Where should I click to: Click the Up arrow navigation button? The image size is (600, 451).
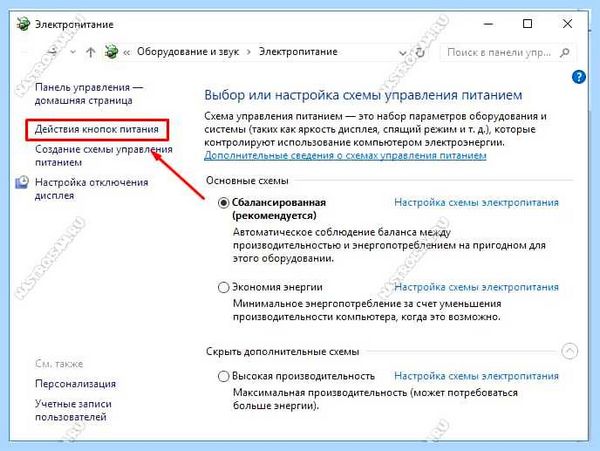(x=91, y=52)
